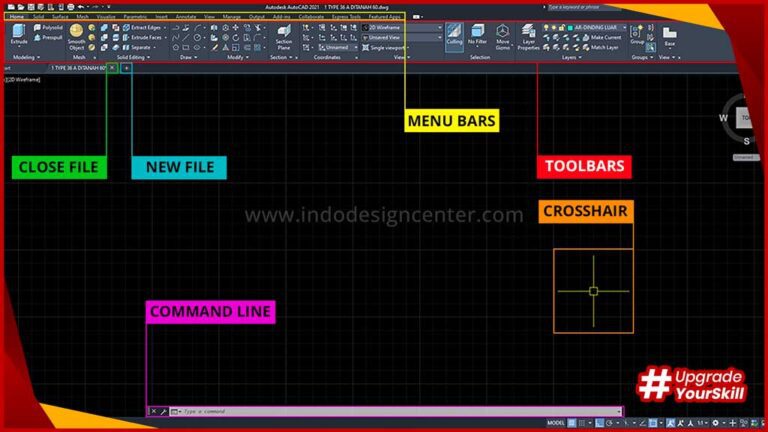
Task: Click the Save icon in quick access toolbar
Action: (x=31, y=7)
